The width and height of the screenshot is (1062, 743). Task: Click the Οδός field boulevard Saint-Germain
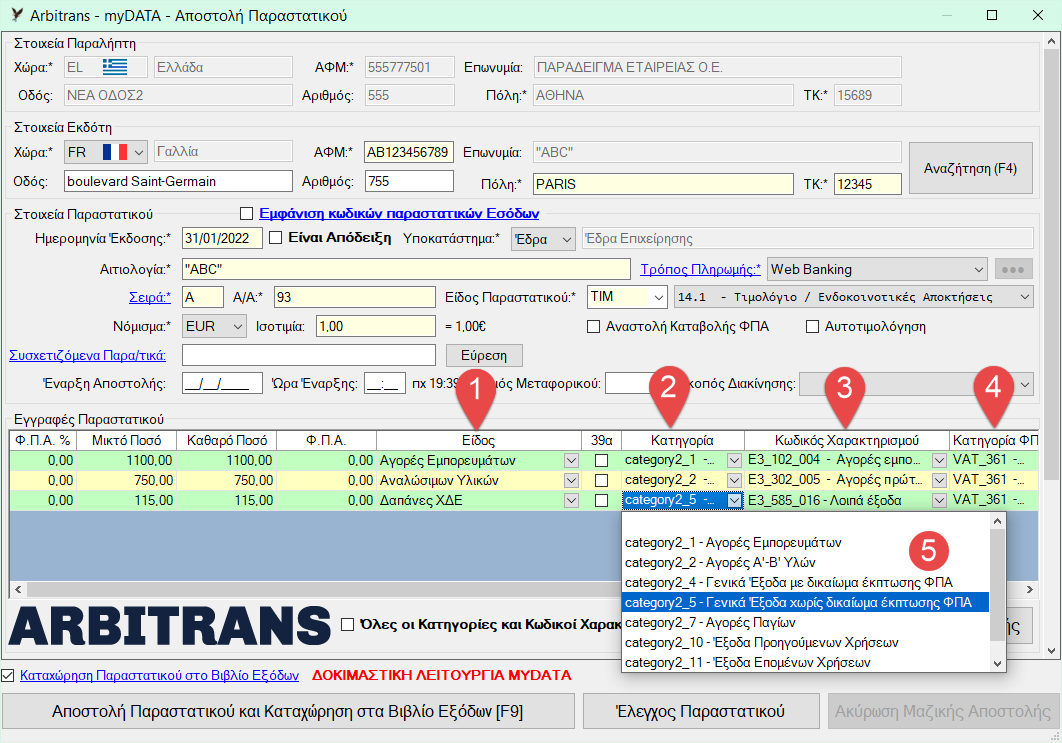pyautogui.click(x=178, y=181)
